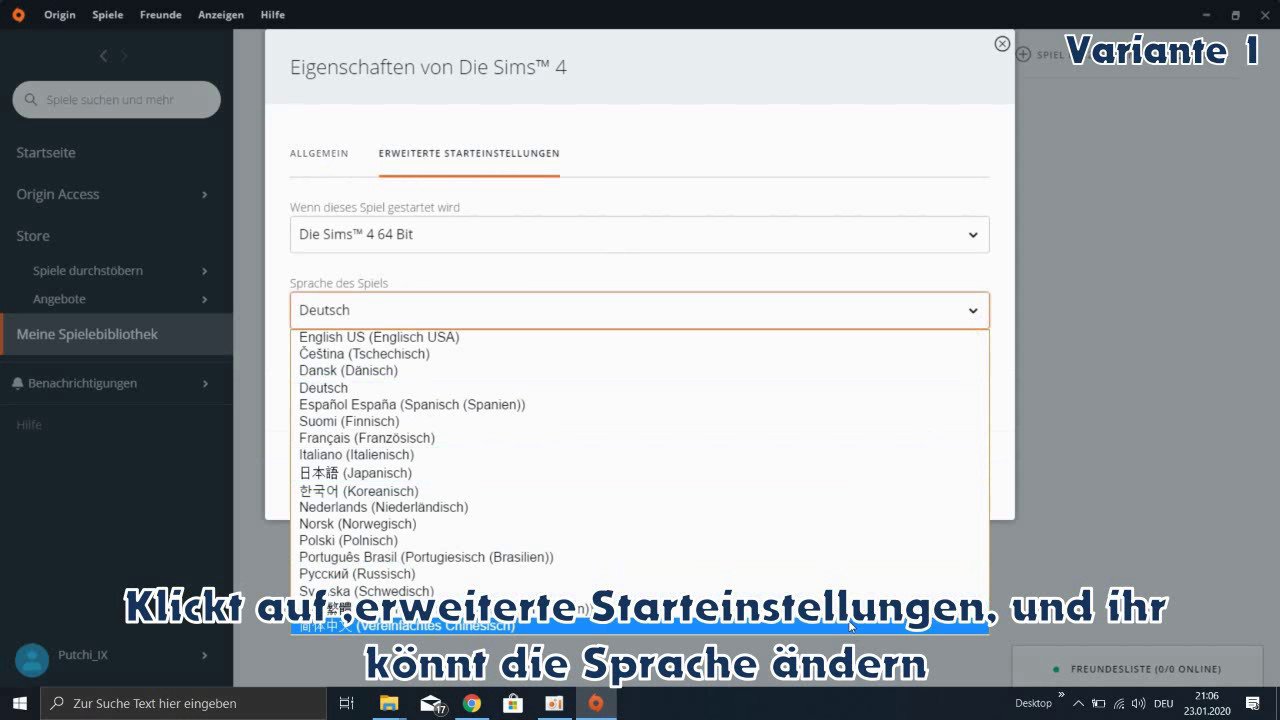Open the Origin menu
1280x720 pixels.
60,15
